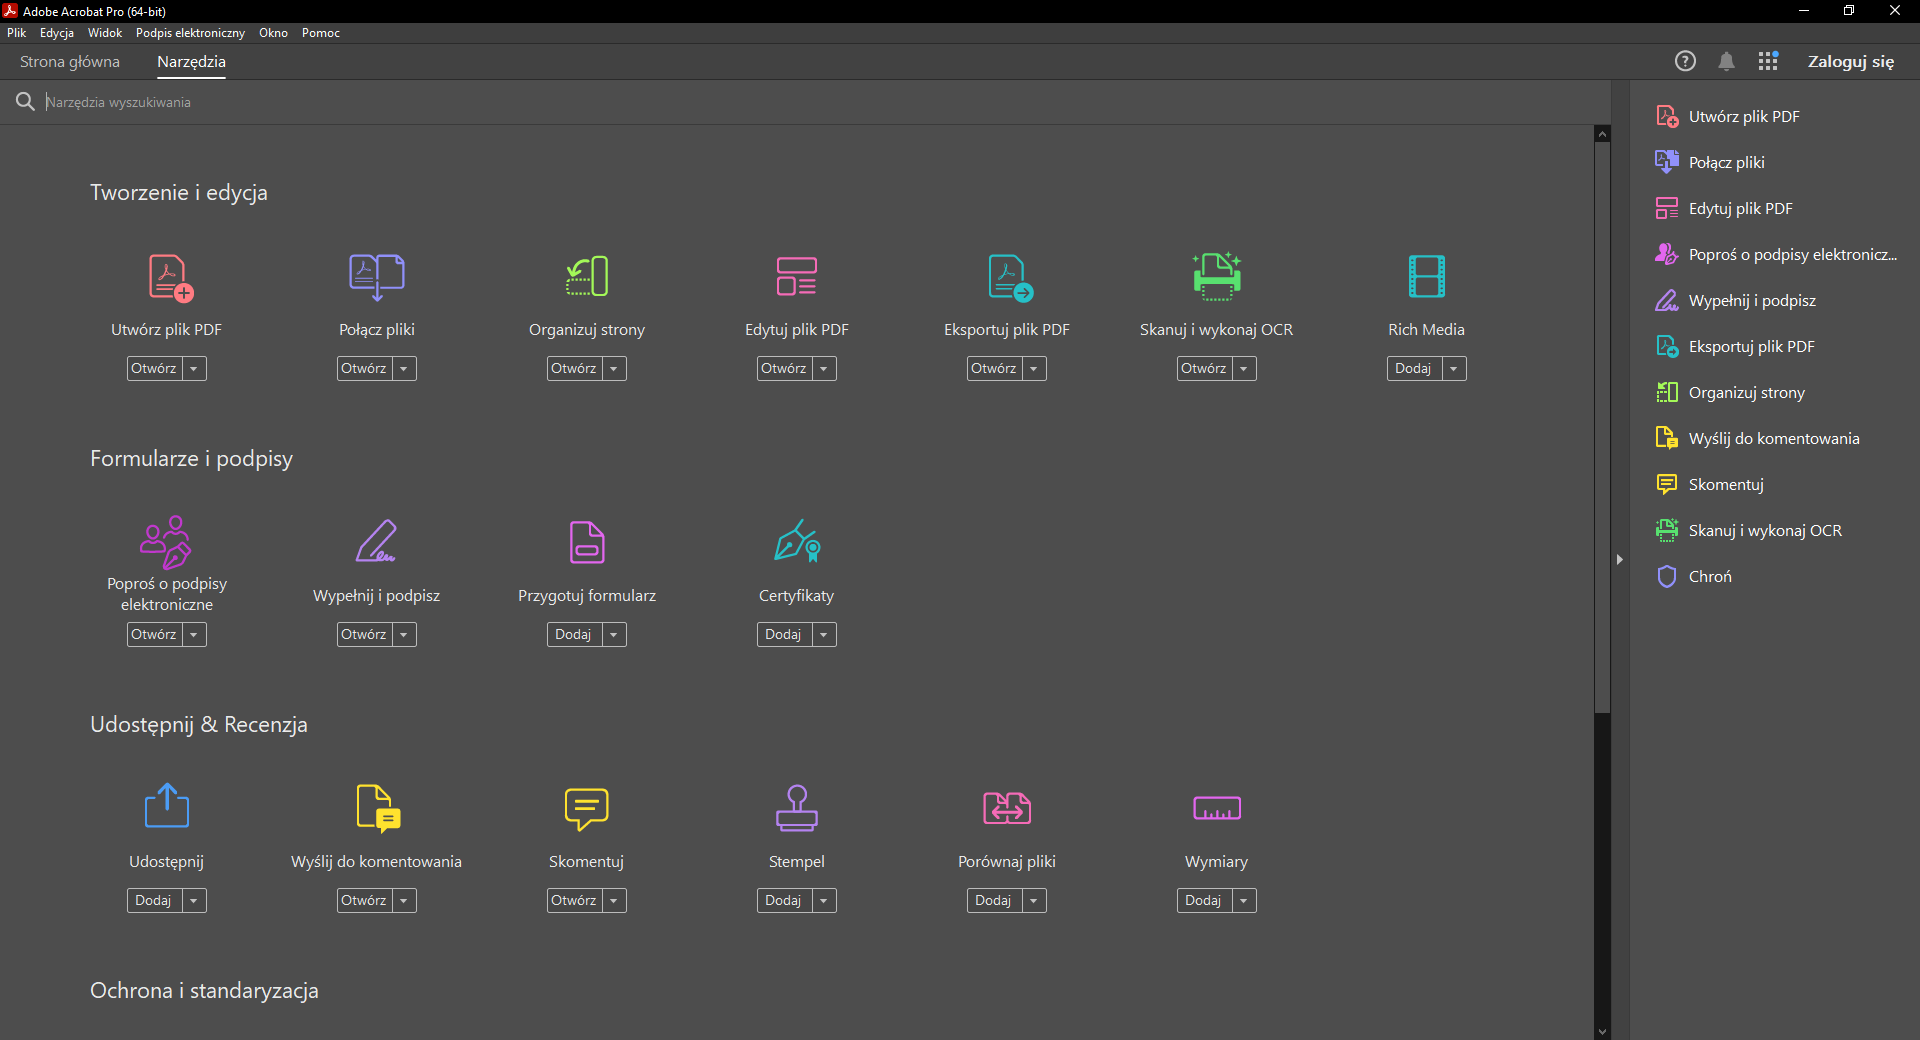Image resolution: width=1920 pixels, height=1040 pixels.
Task: Open Eksportuj plik PDF shortcut in right pane
Action: tap(1735, 346)
